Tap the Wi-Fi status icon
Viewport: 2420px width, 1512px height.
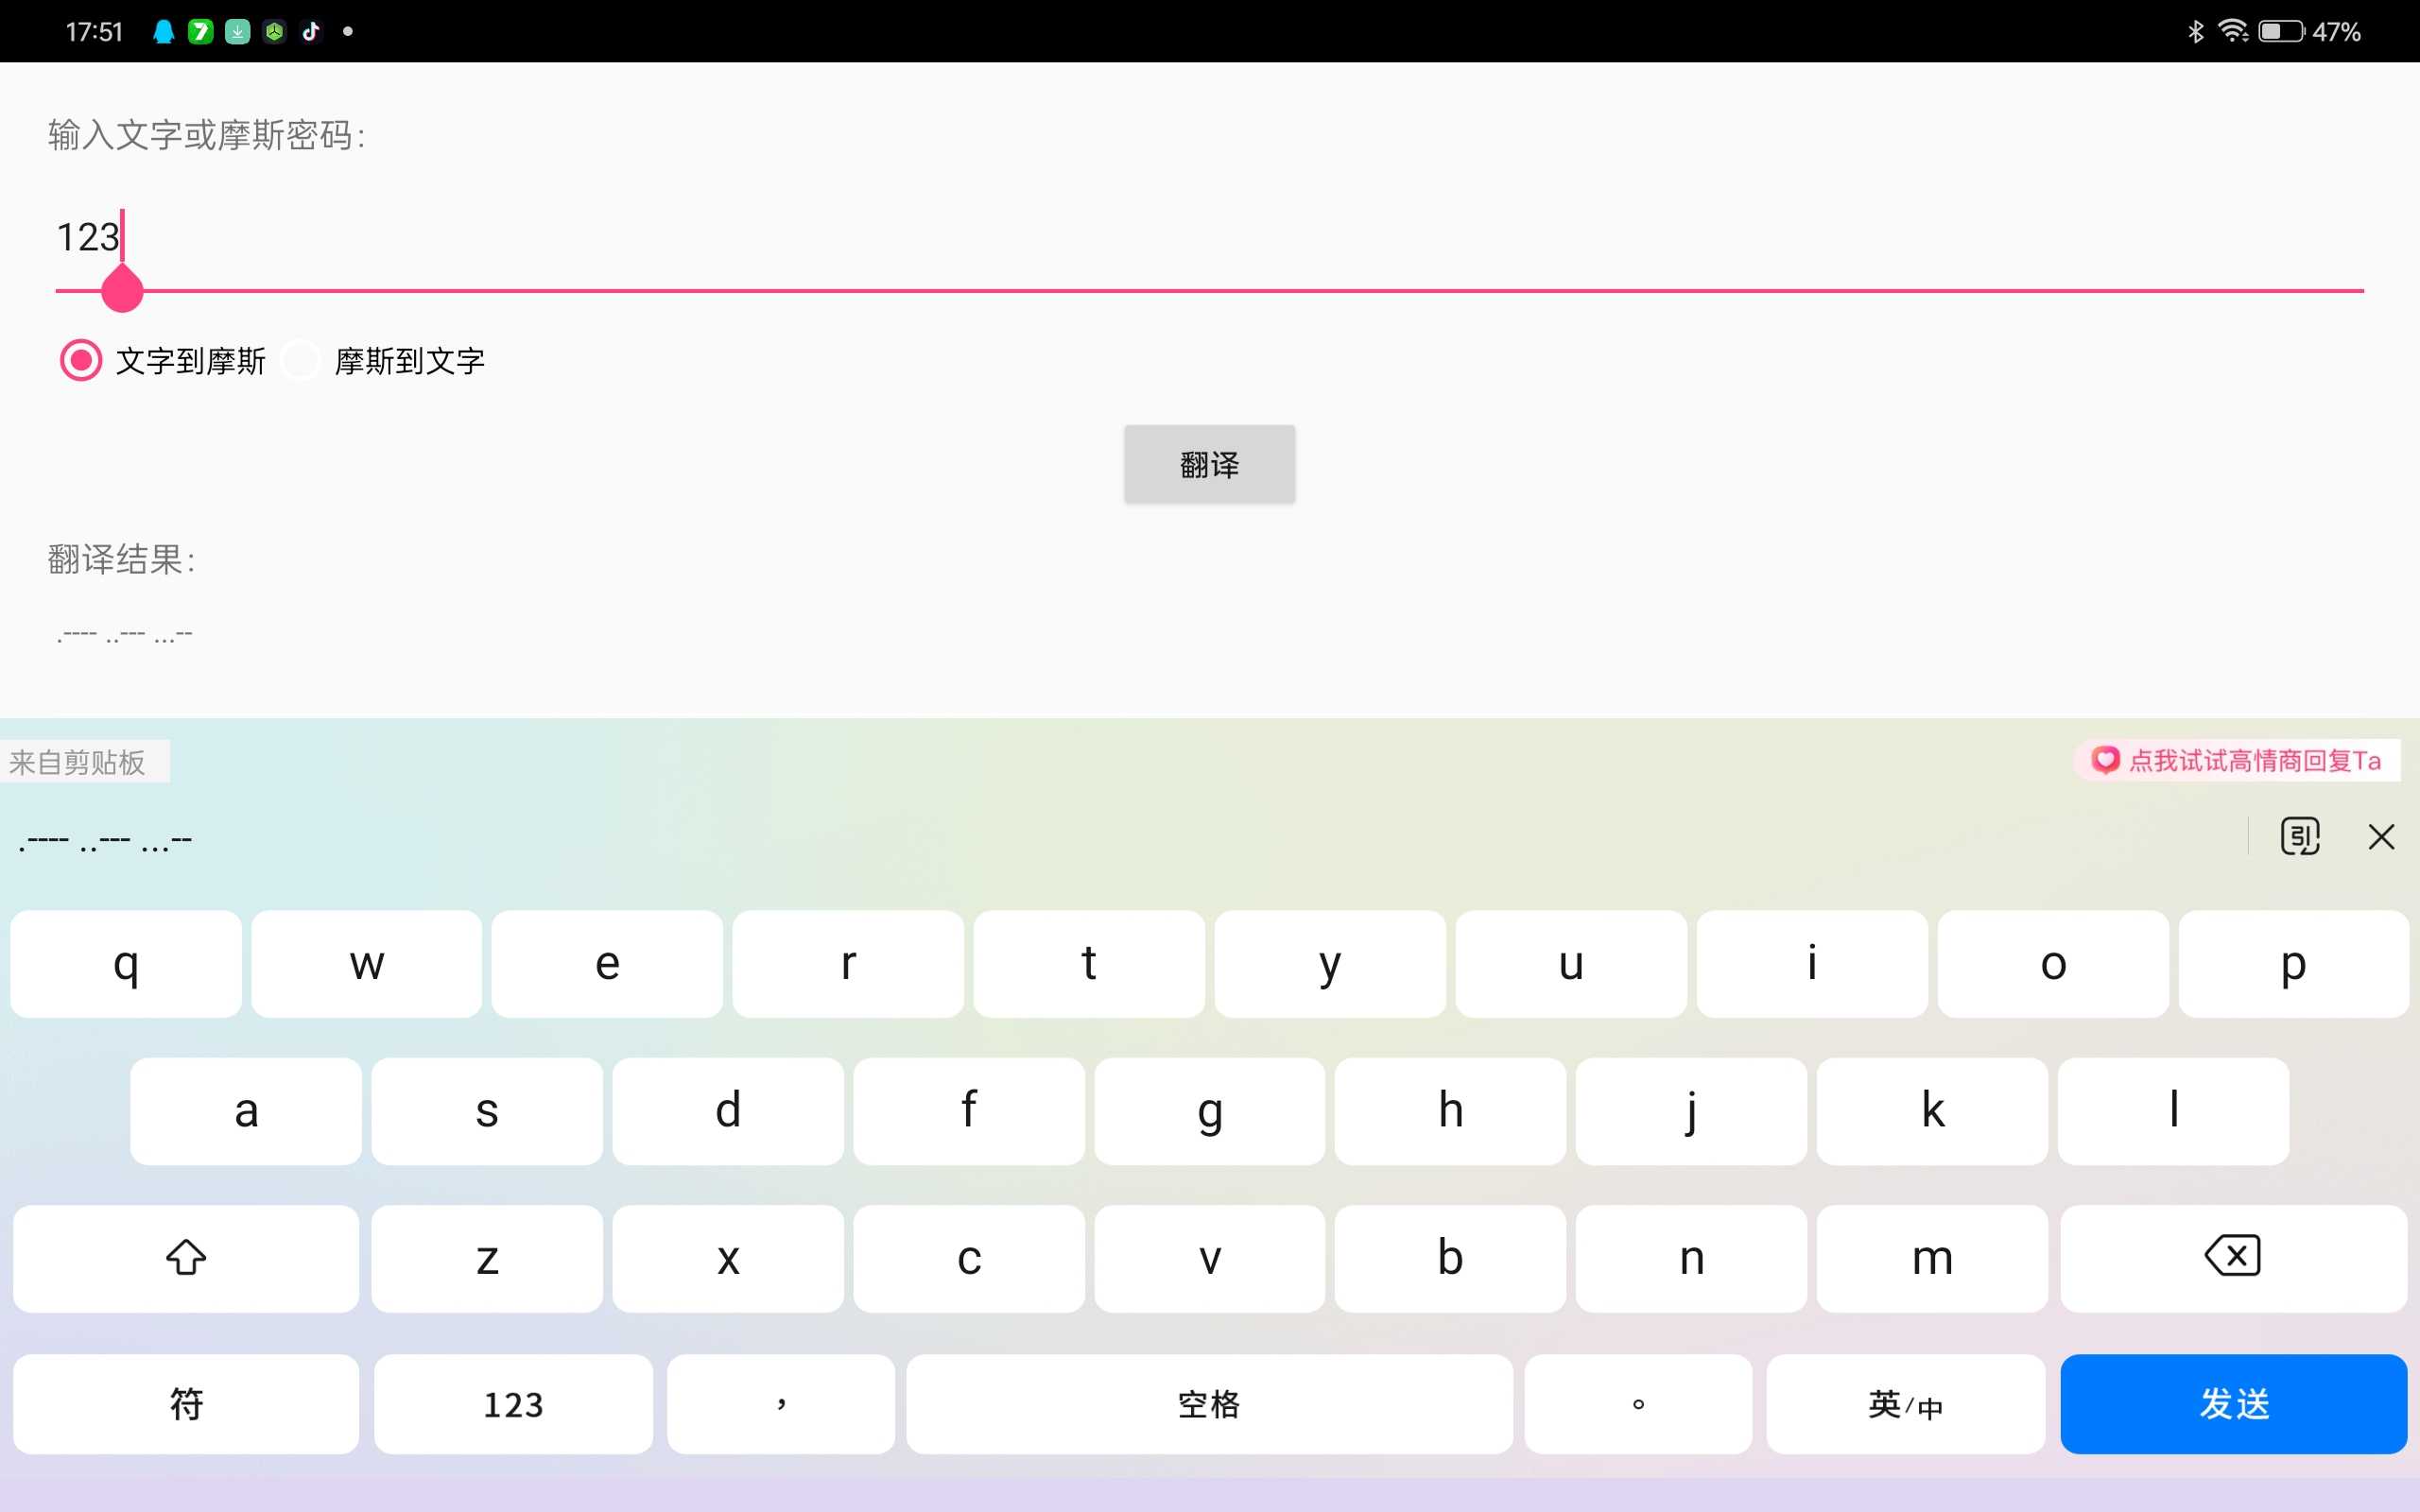pyautogui.click(x=2232, y=31)
